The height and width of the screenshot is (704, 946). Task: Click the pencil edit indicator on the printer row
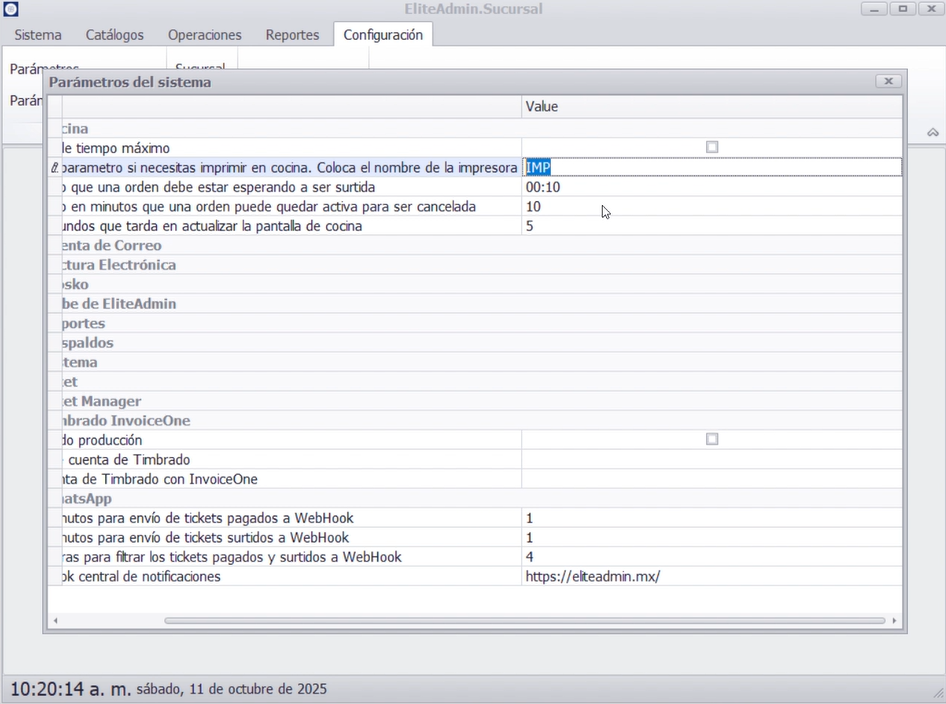pos(55,168)
